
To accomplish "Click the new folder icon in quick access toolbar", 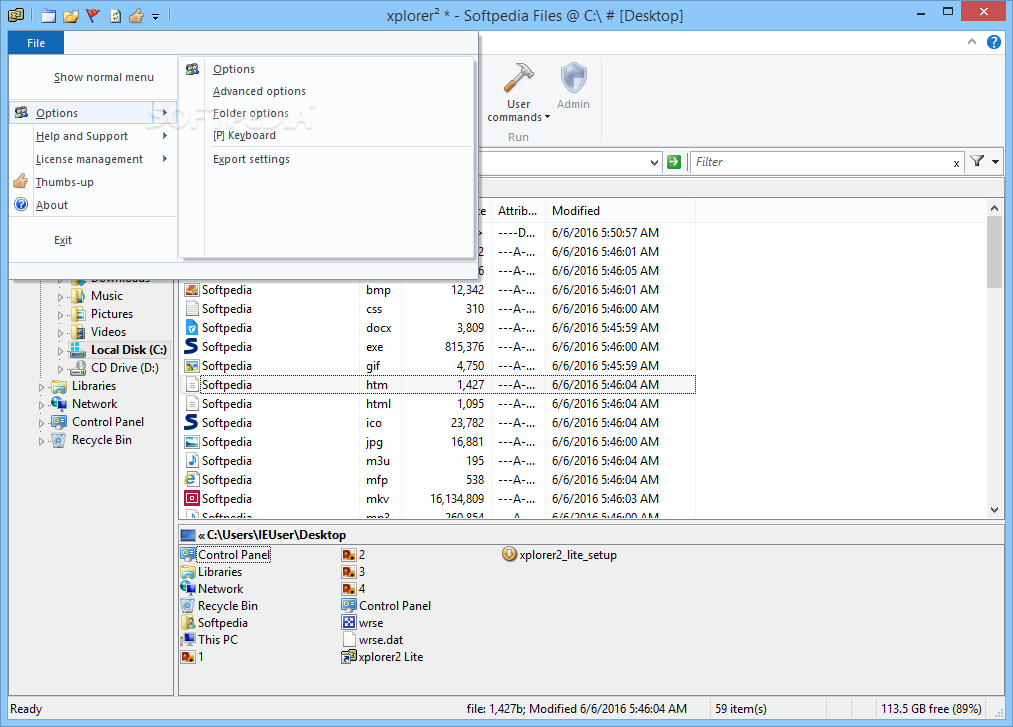I will 48,16.
